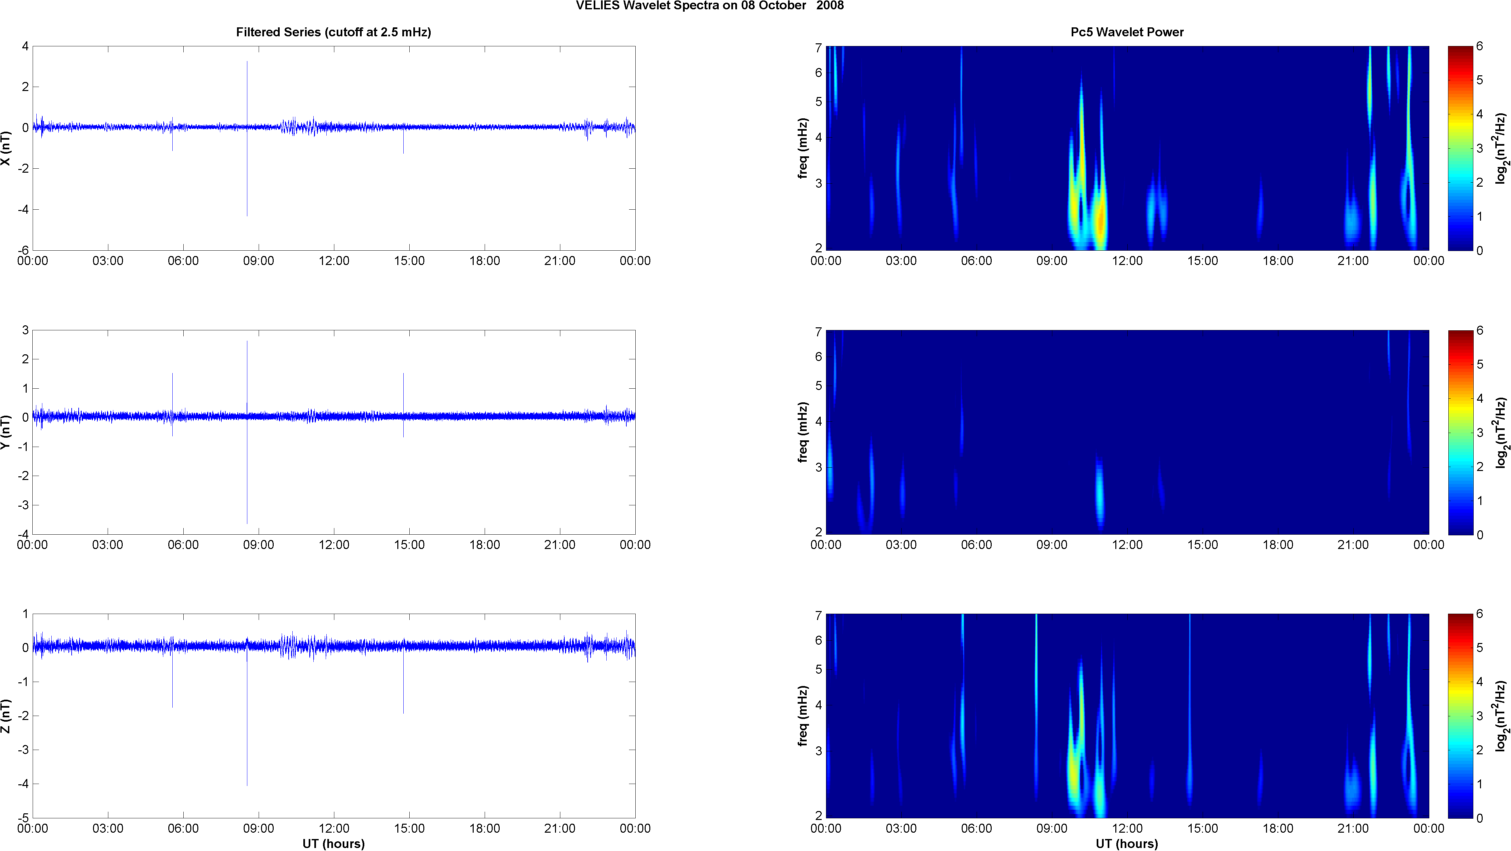
Task: Click the 03:00 tick under Z filtered series
Action: 108,829
